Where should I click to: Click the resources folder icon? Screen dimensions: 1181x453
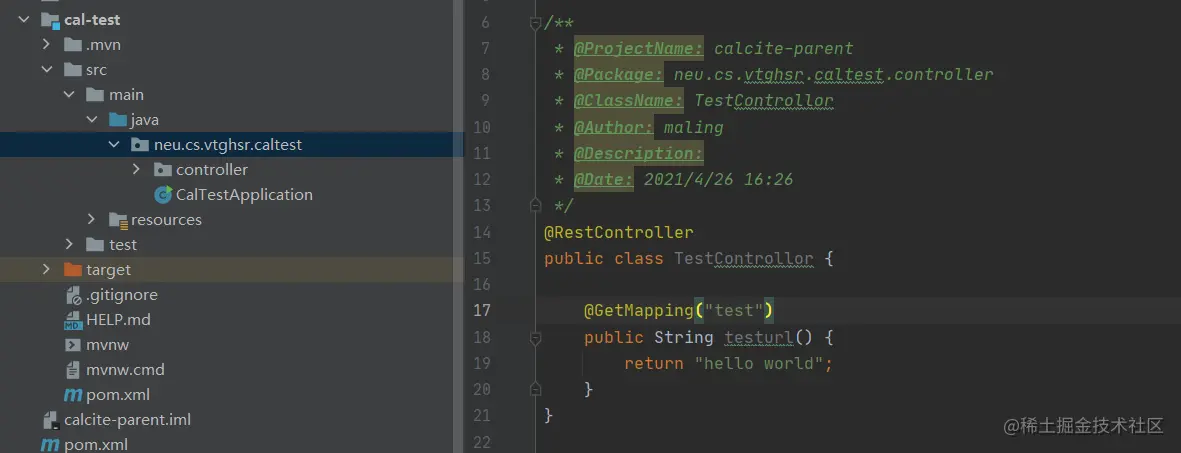pos(118,220)
